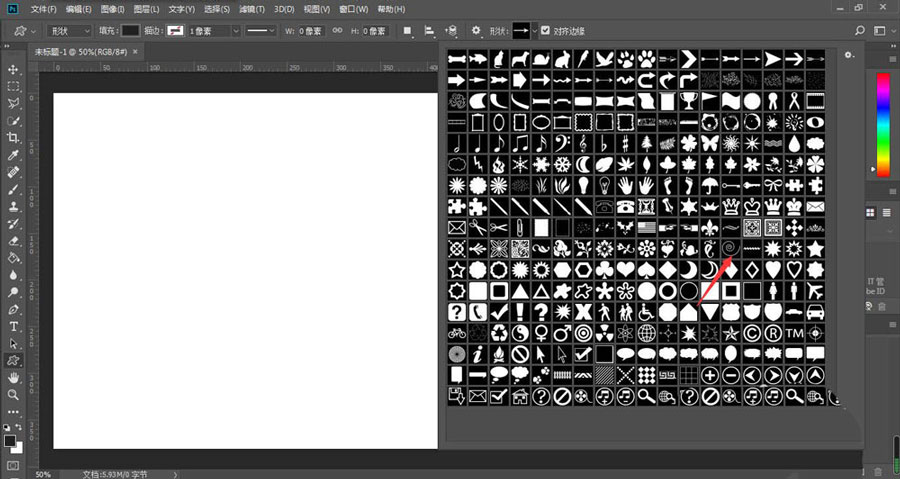900x479 pixels.
Task: Close the 未标题-1 document tab
Action: 135,52
